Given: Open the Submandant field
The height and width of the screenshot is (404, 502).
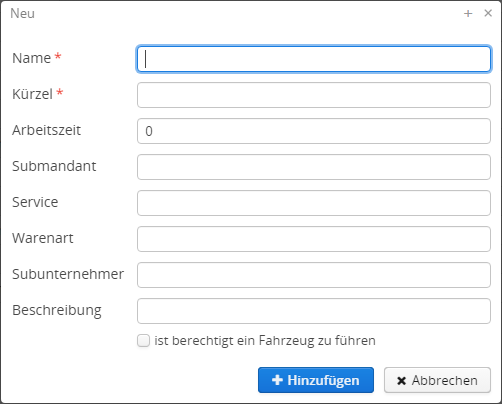Looking at the screenshot, I should 314,167.
